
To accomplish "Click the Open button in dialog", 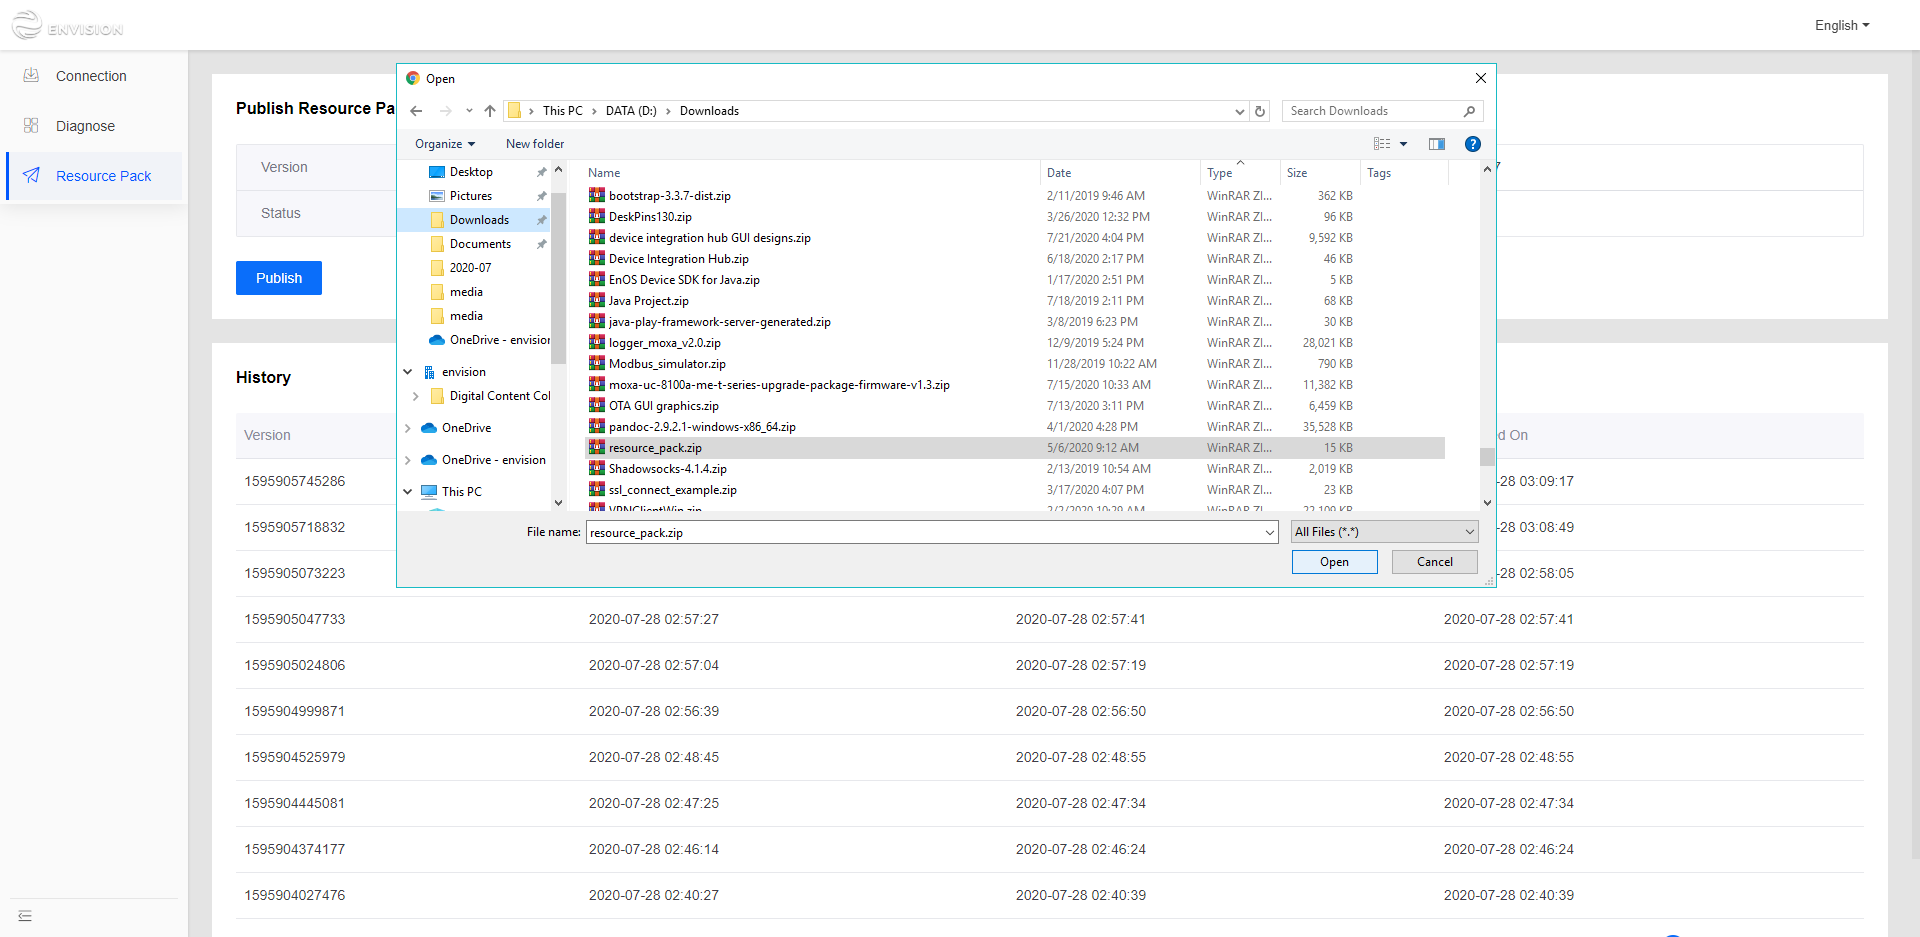I will click(x=1334, y=562).
